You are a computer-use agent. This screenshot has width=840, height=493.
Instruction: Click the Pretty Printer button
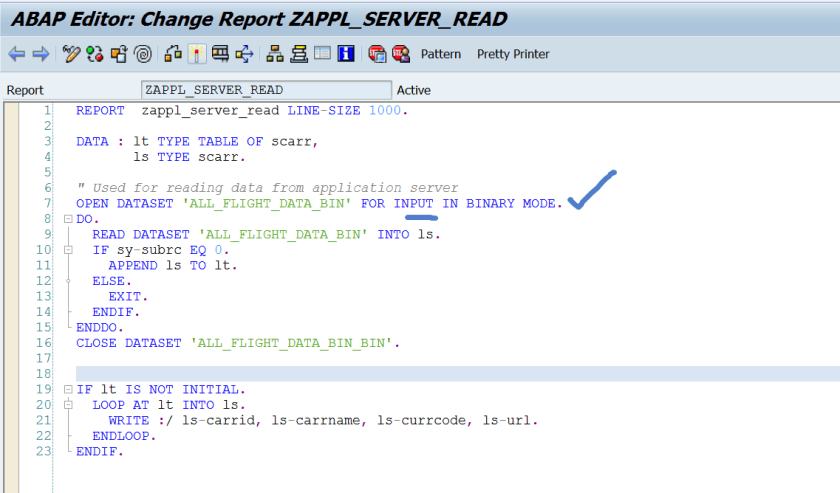pos(513,54)
